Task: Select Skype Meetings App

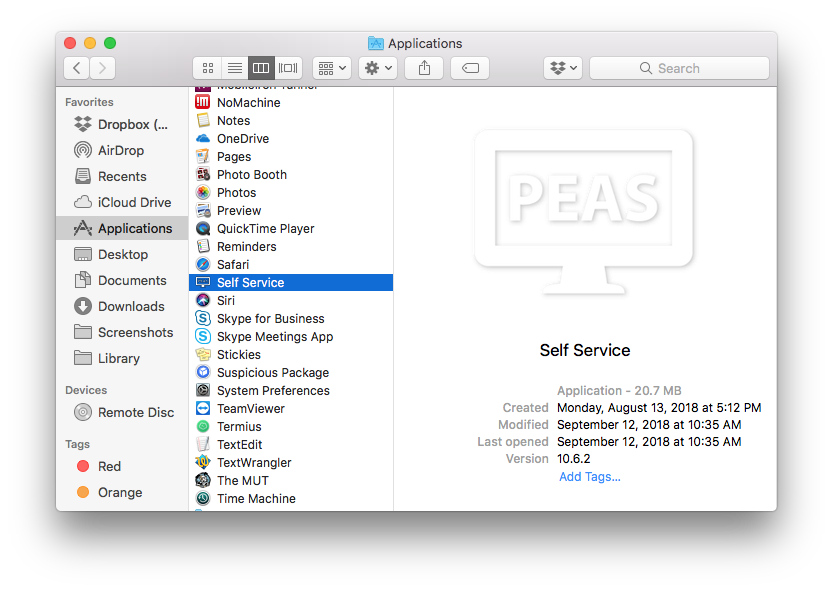Action: click(x=291, y=337)
